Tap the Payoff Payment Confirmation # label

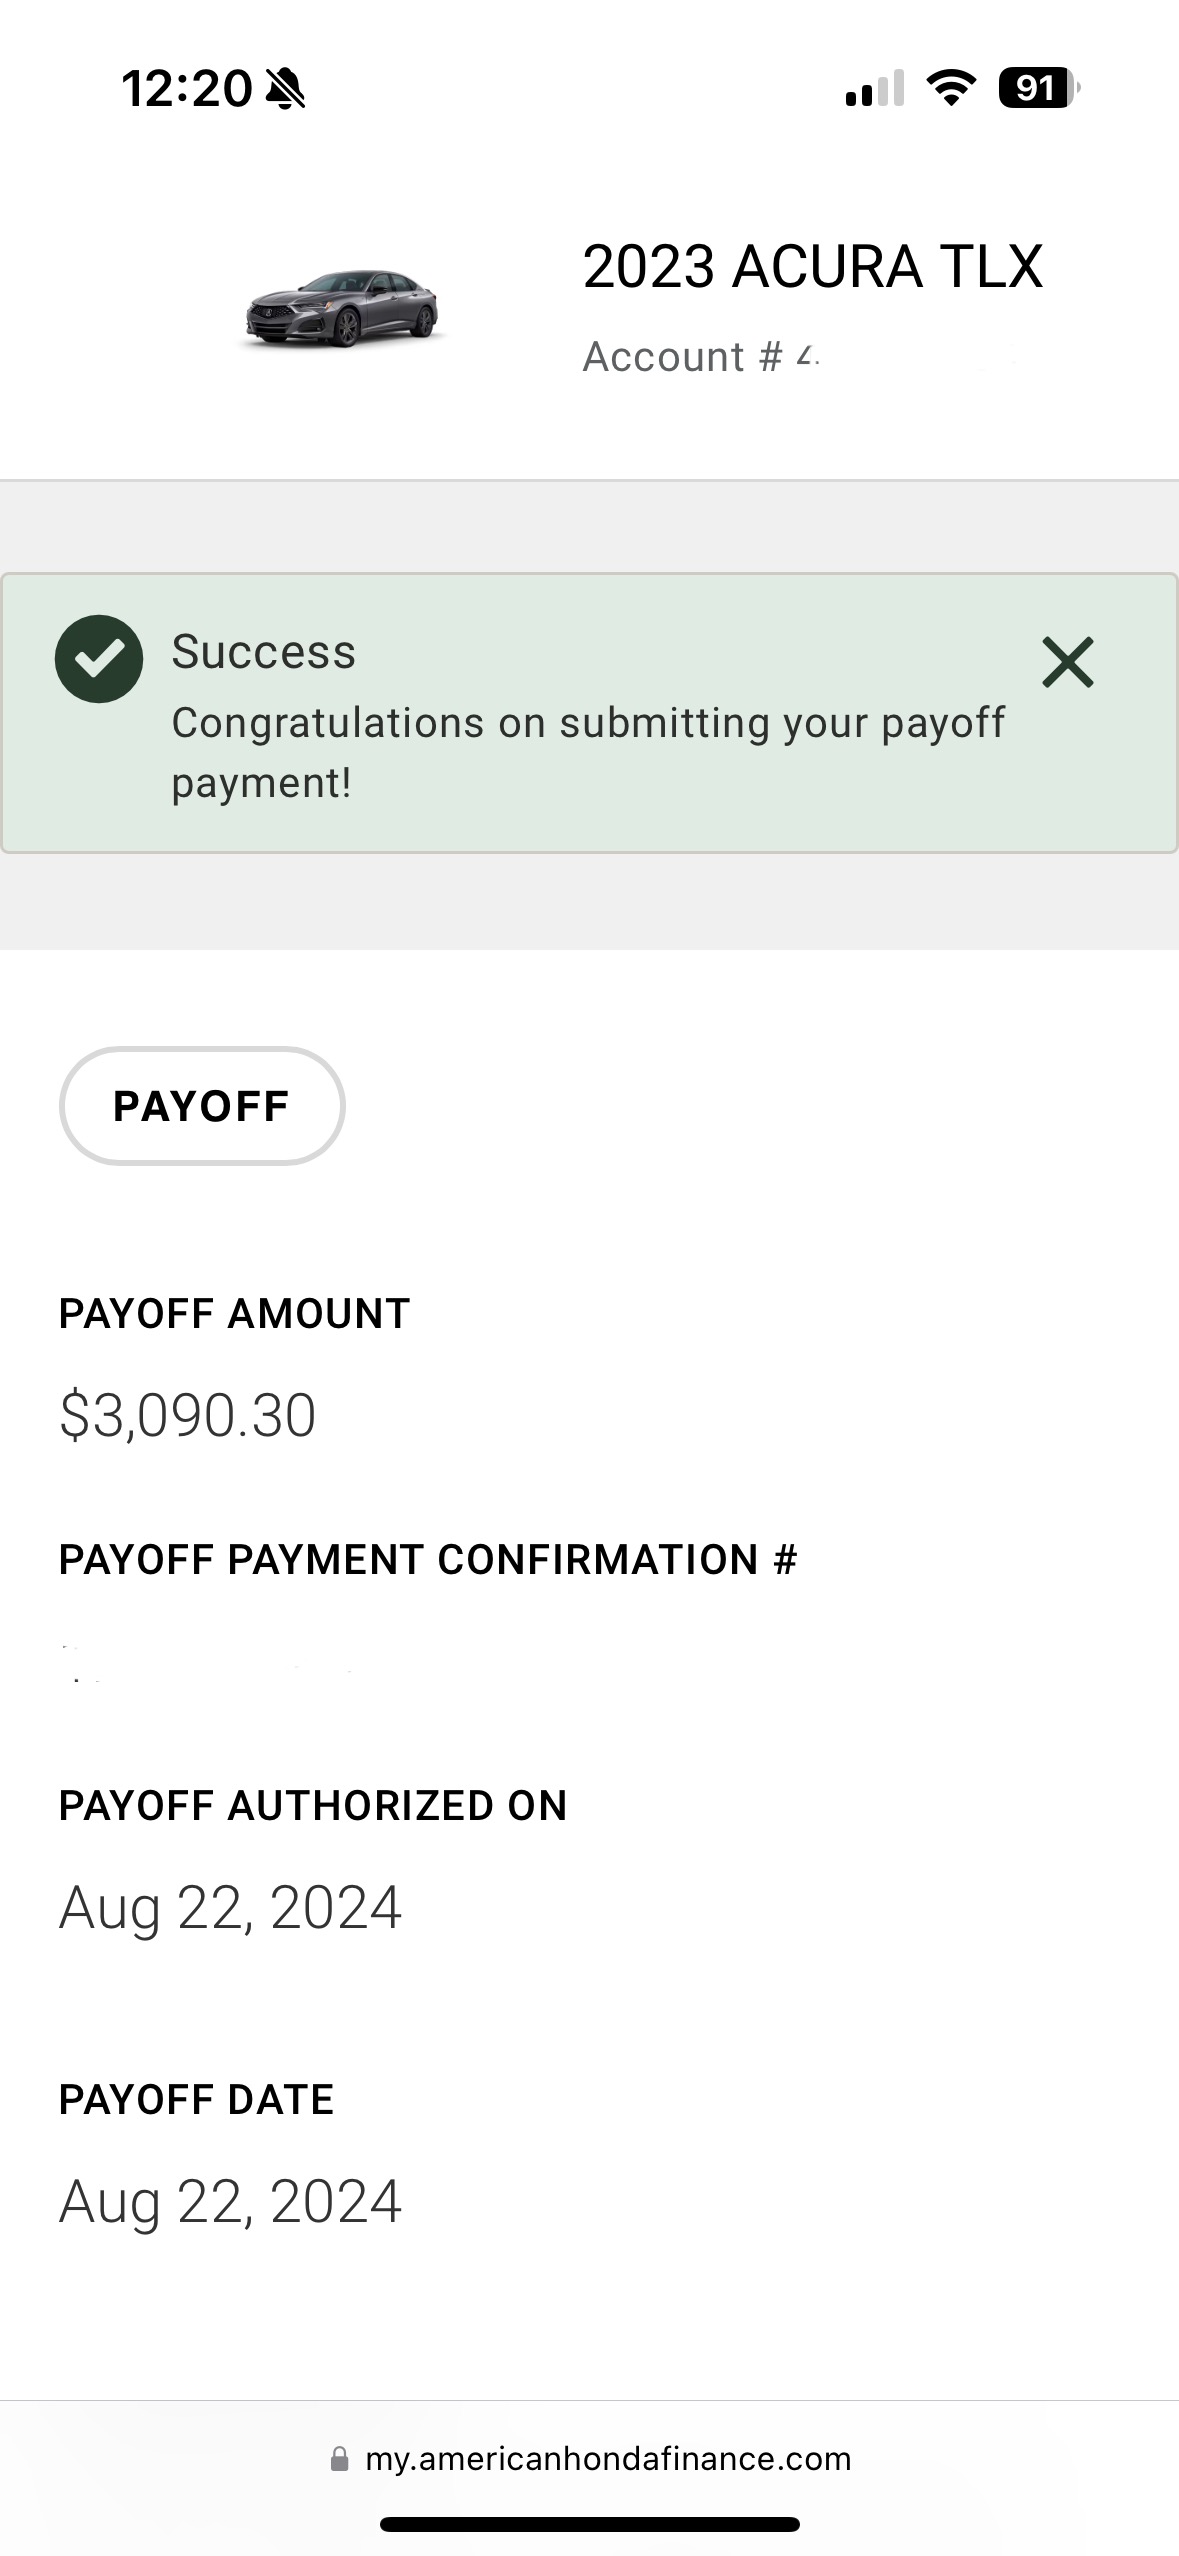tap(428, 1560)
